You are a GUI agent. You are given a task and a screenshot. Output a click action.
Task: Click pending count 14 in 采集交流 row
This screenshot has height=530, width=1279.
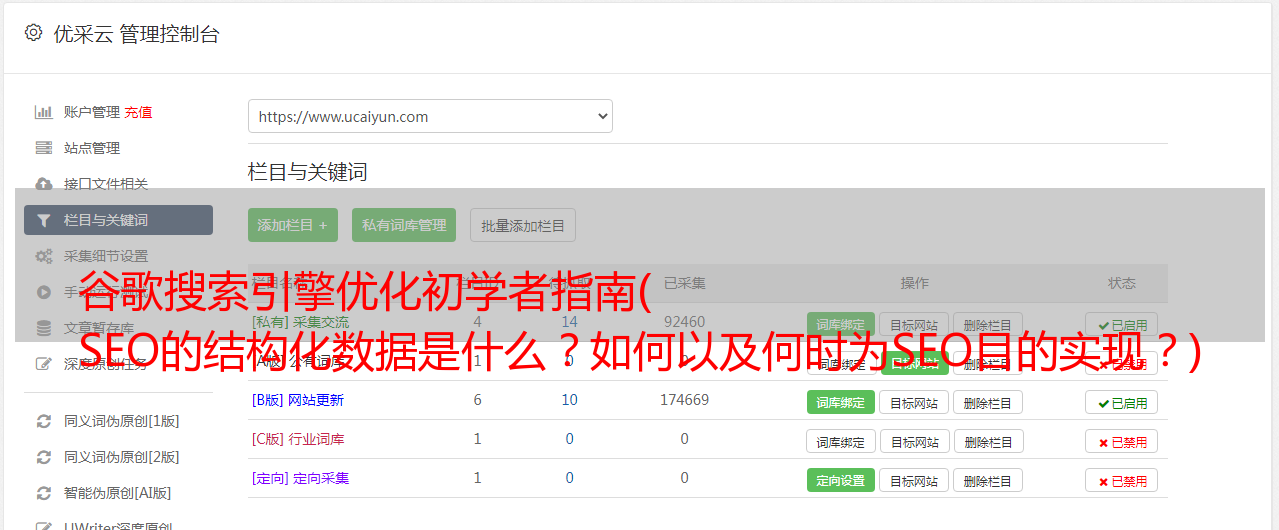(x=570, y=322)
